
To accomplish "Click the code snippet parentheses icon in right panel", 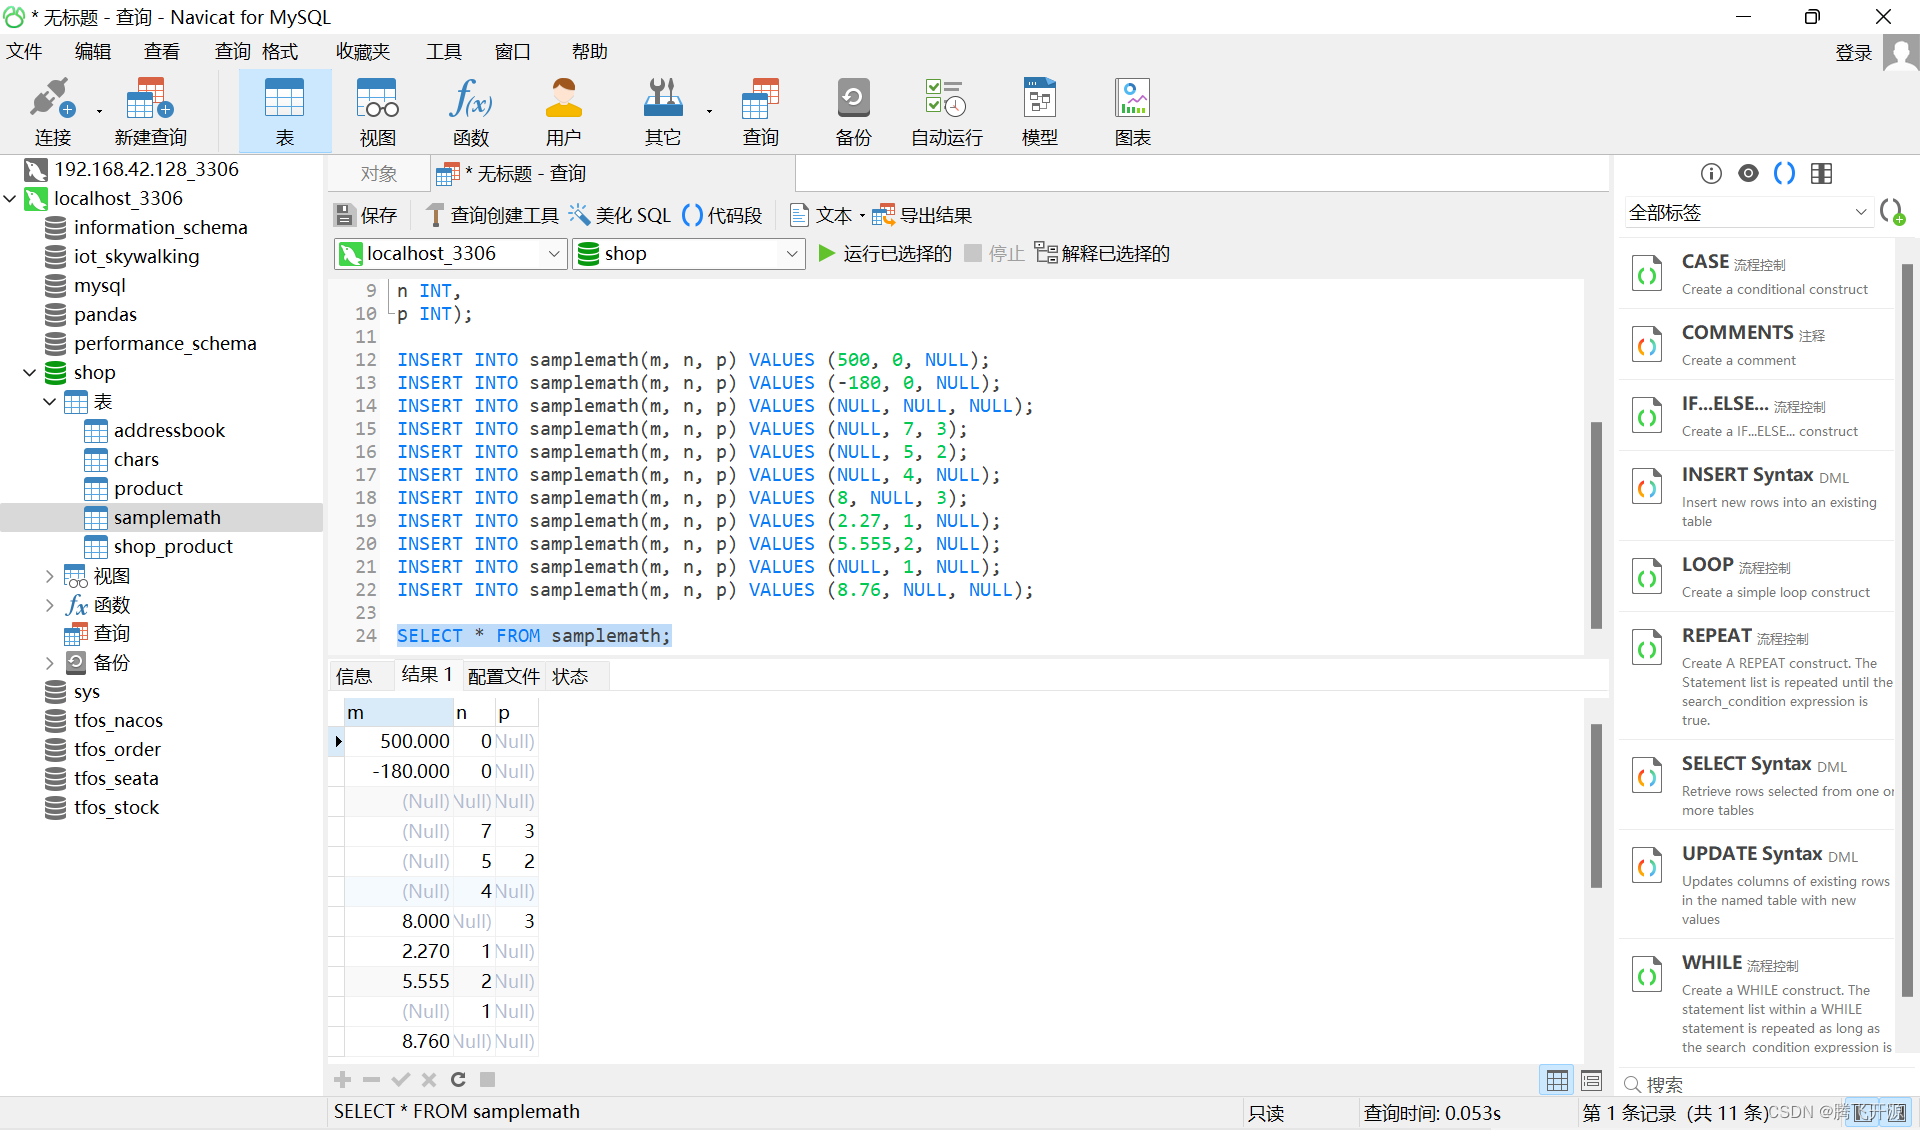I will click(1784, 173).
